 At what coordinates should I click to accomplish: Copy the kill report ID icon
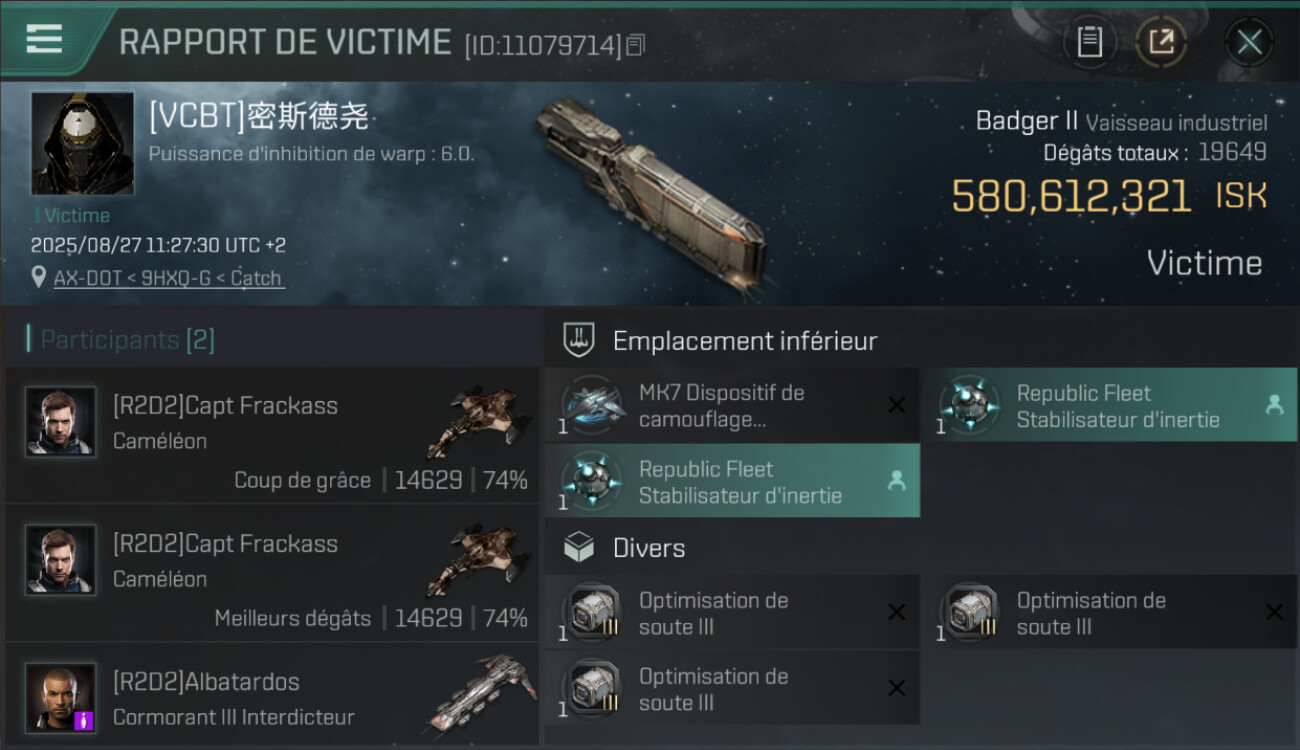tap(636, 44)
